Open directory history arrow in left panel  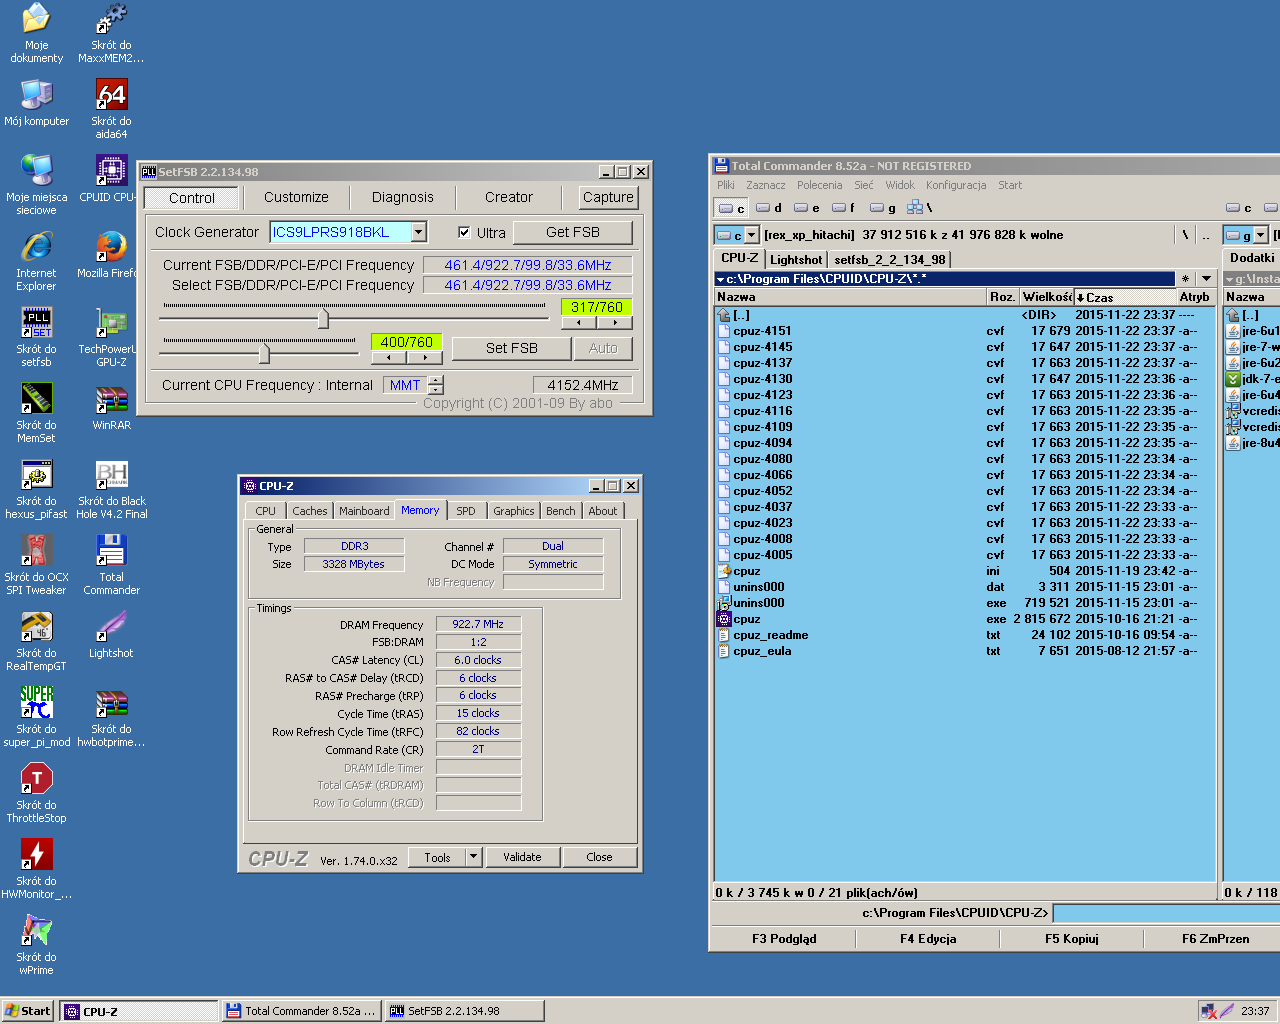(x=1206, y=279)
